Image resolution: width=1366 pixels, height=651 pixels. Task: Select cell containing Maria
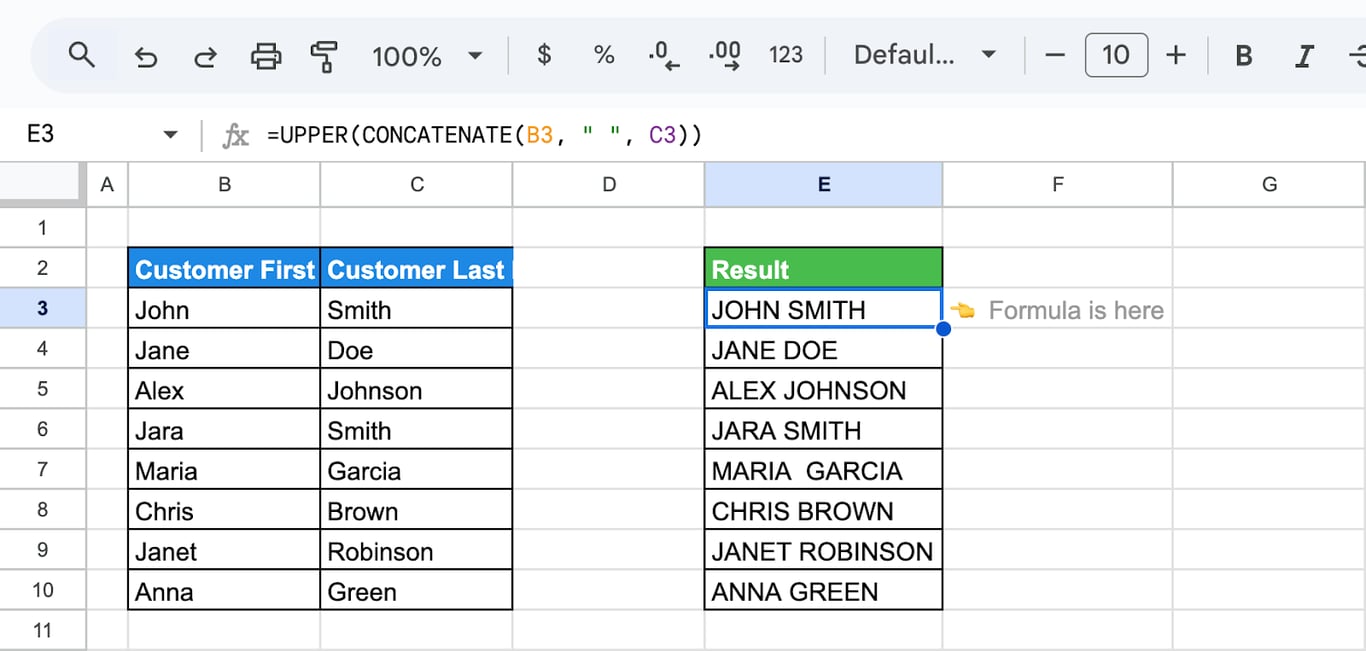pos(224,469)
